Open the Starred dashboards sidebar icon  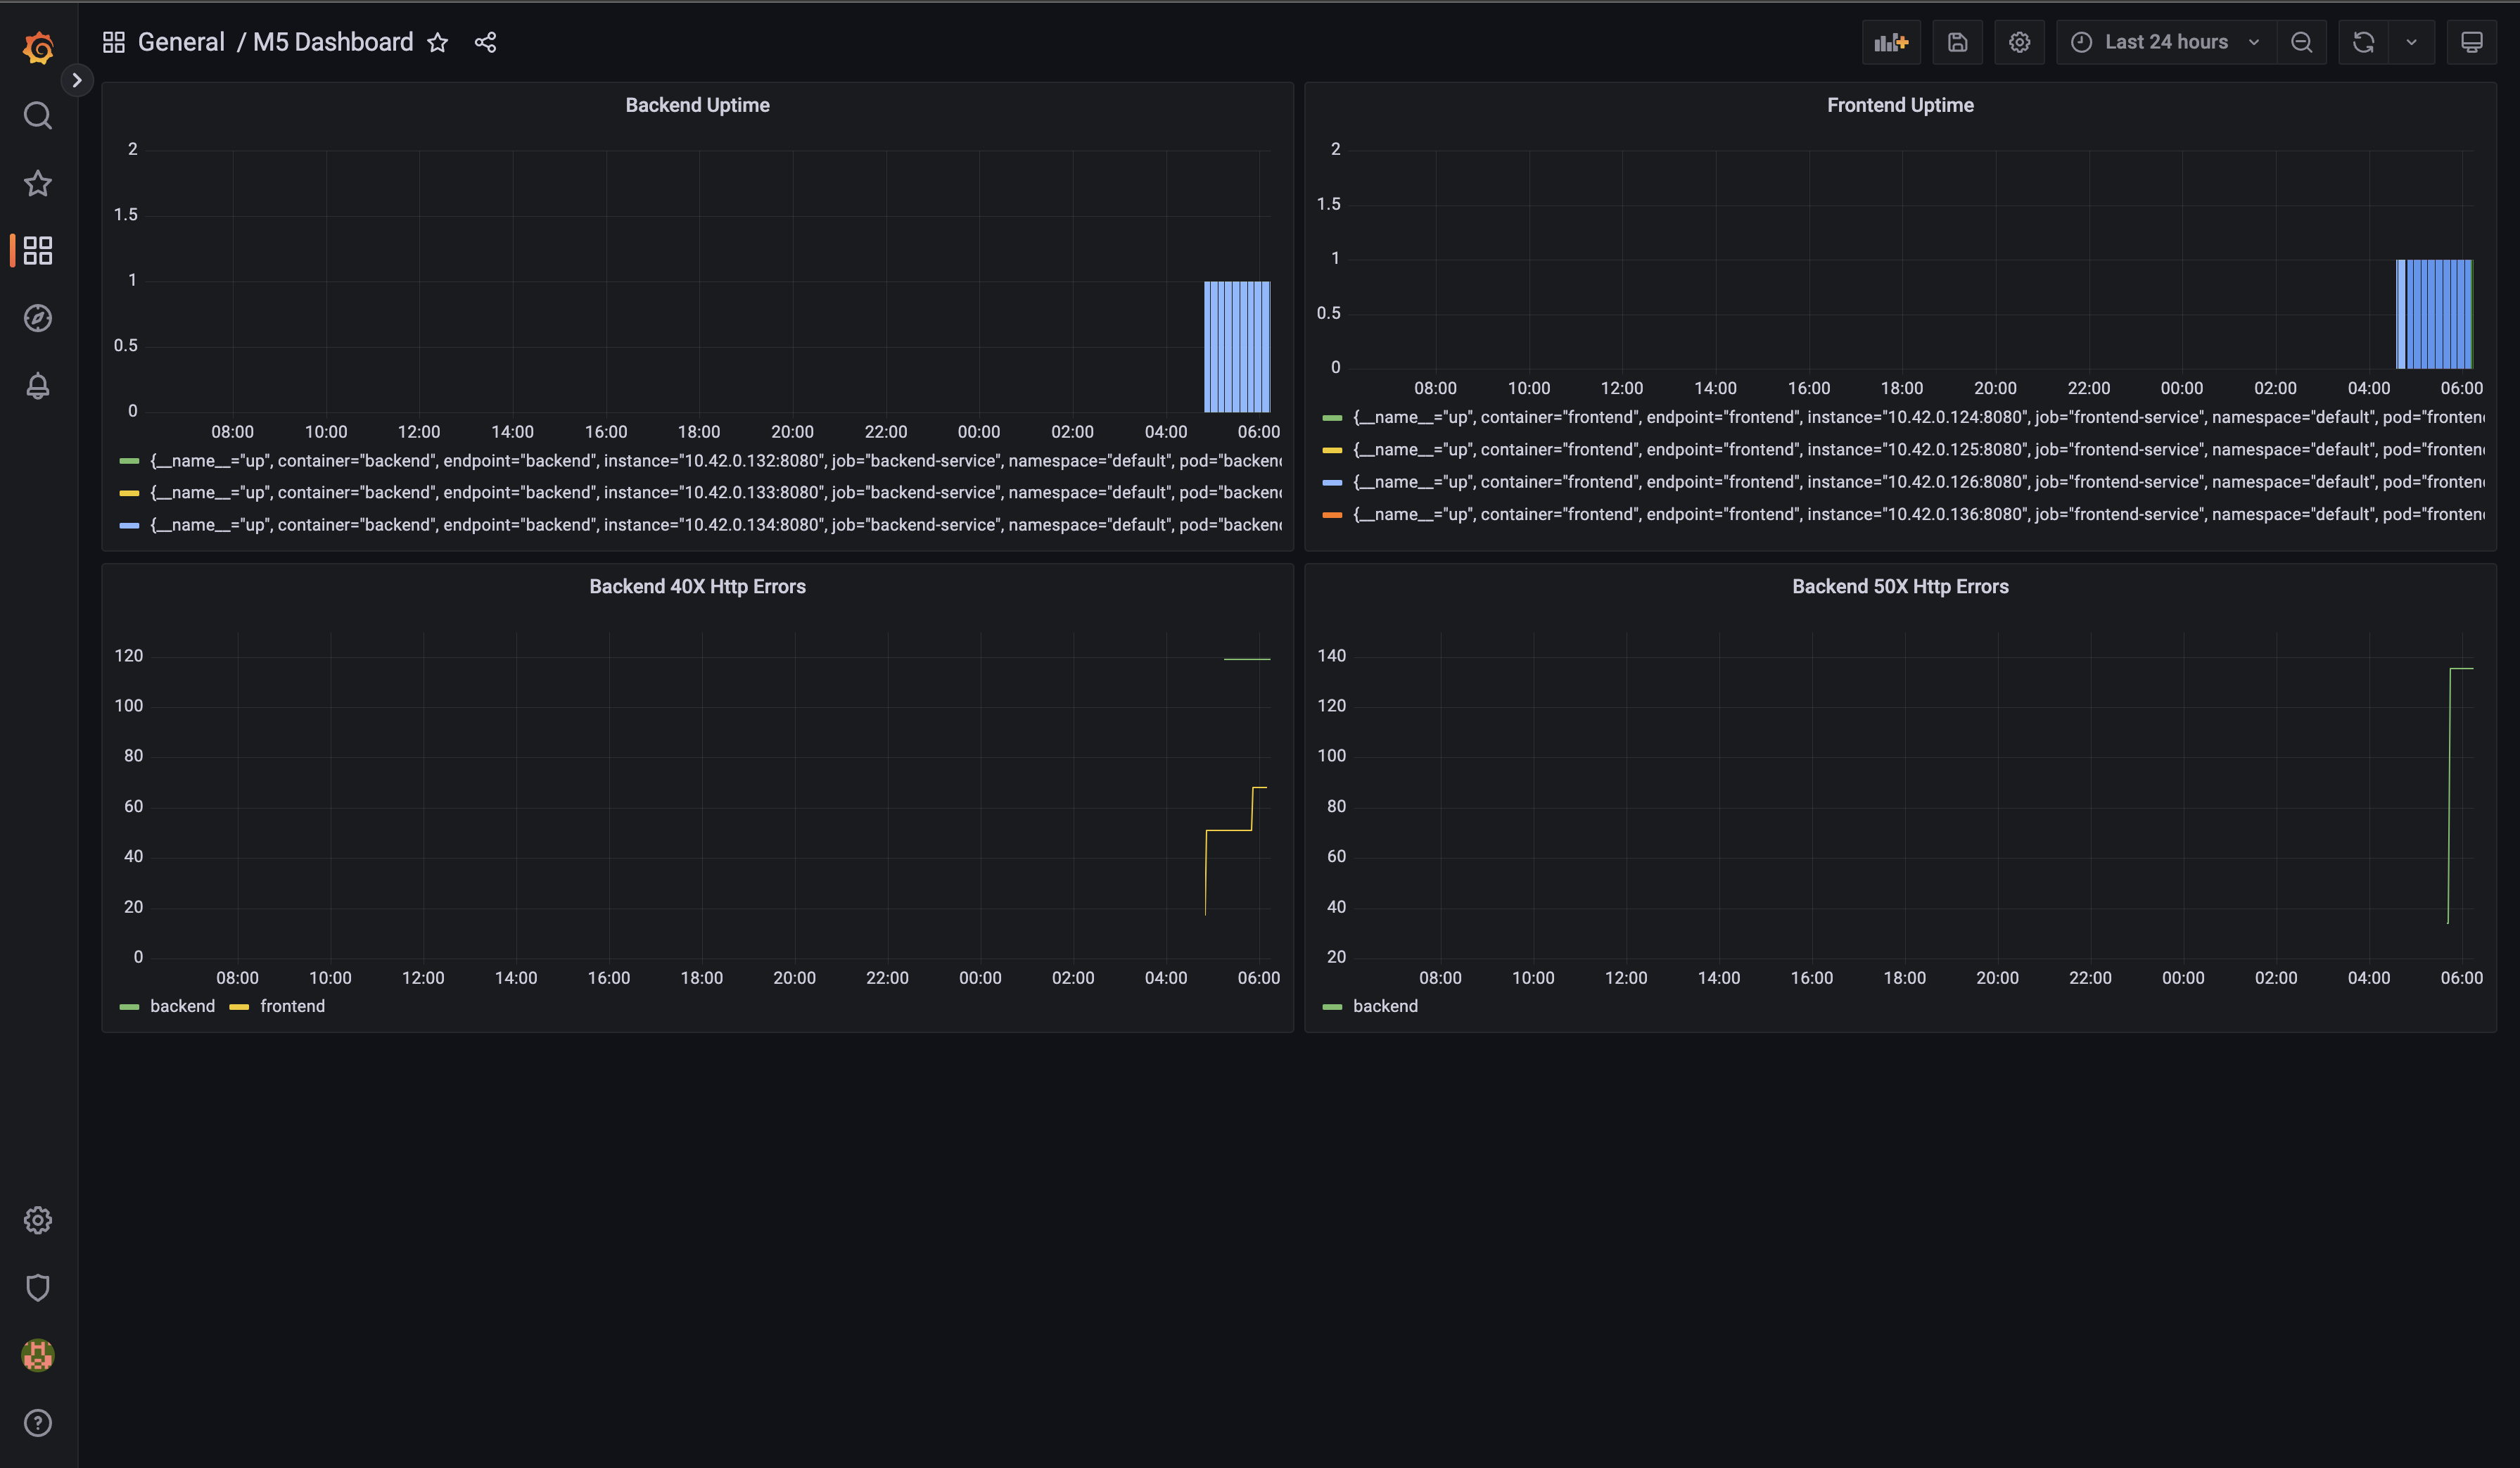click(38, 183)
